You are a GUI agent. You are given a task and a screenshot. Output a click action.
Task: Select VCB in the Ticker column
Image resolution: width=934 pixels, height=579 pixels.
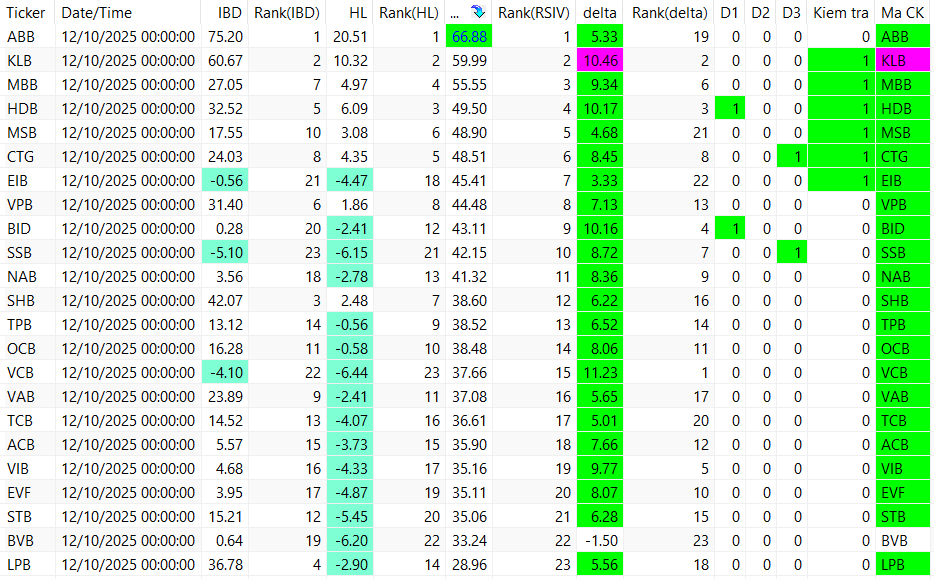[x=20, y=372]
